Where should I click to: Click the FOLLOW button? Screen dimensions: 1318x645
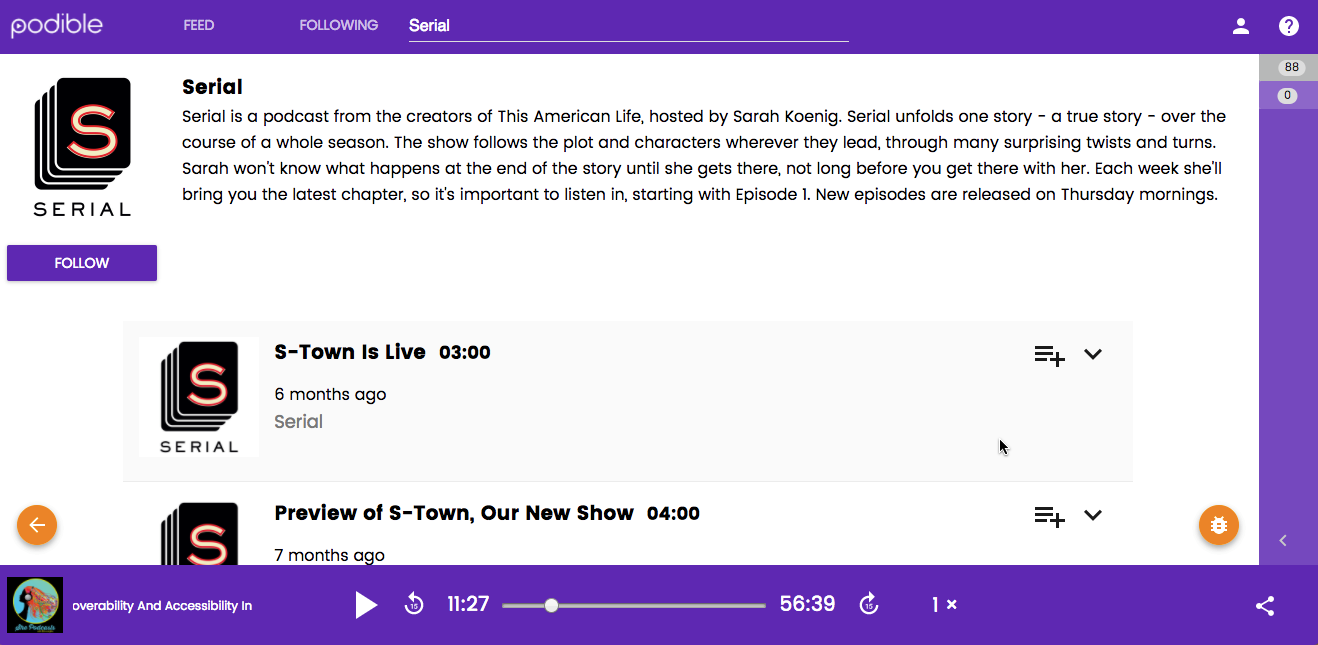(x=82, y=263)
